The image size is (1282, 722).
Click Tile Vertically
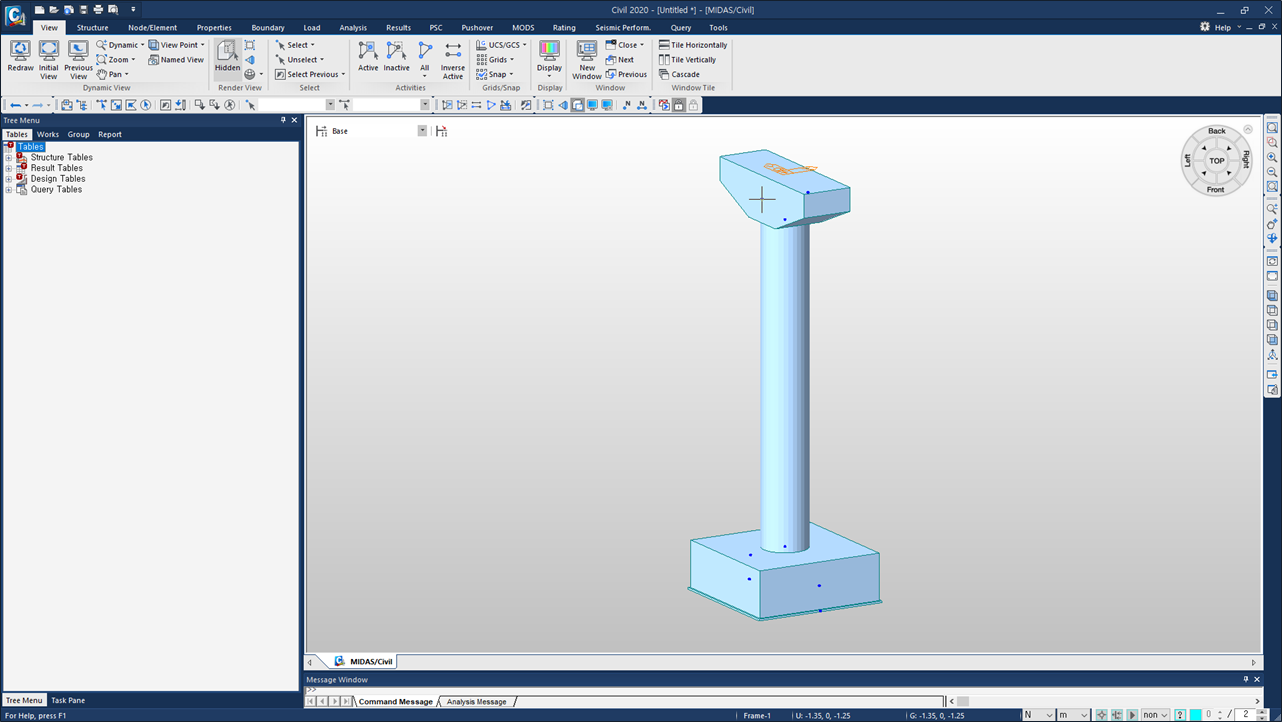click(687, 60)
